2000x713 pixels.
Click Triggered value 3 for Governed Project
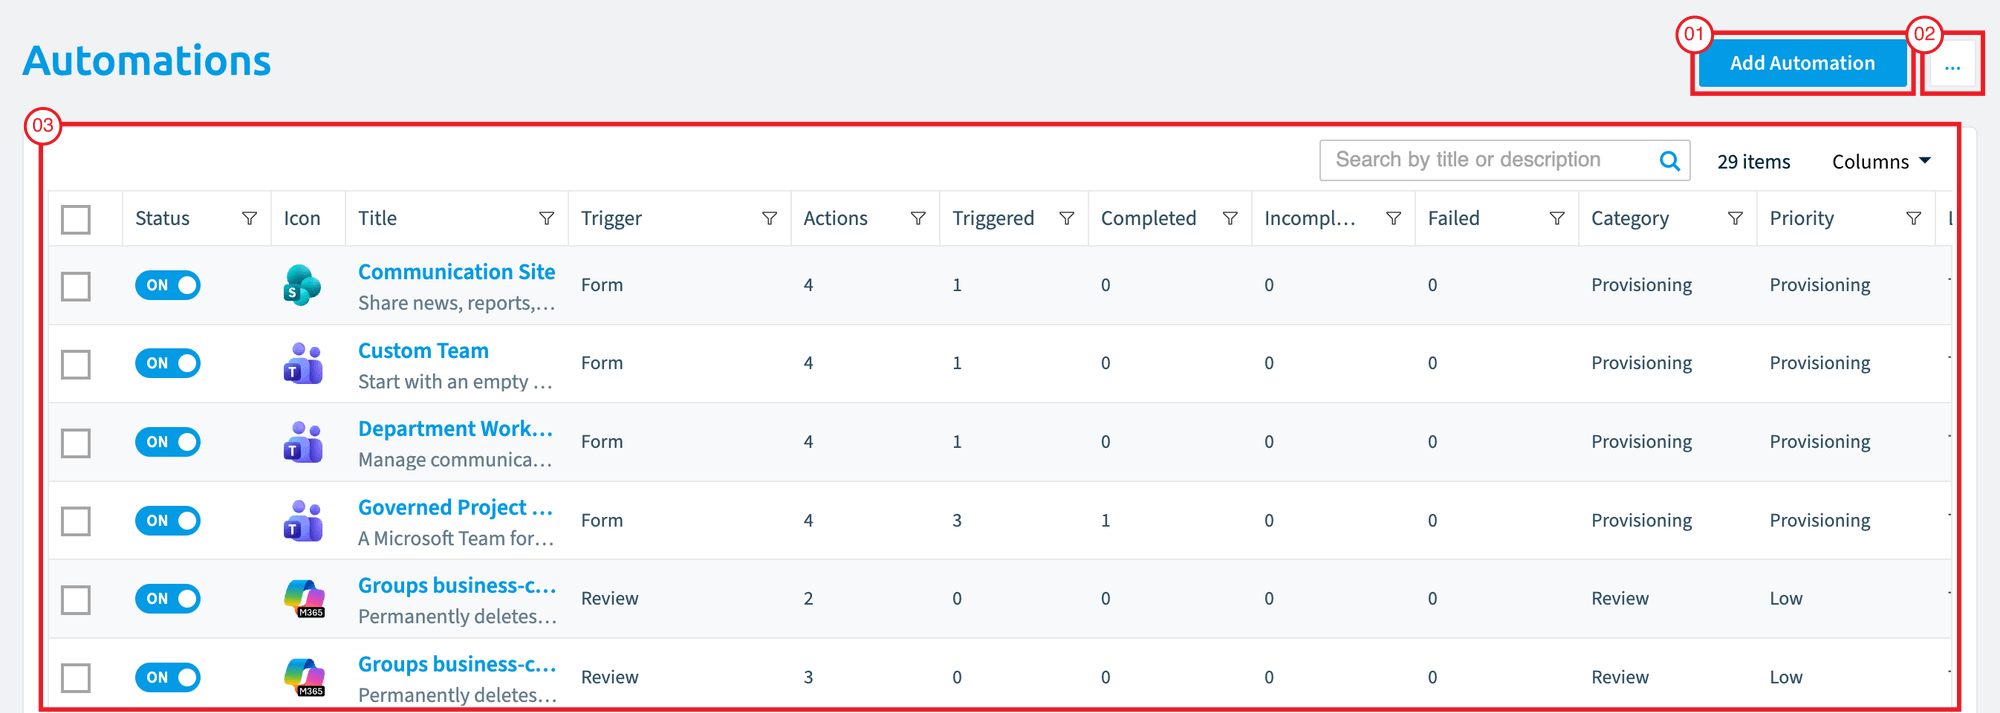[957, 520]
